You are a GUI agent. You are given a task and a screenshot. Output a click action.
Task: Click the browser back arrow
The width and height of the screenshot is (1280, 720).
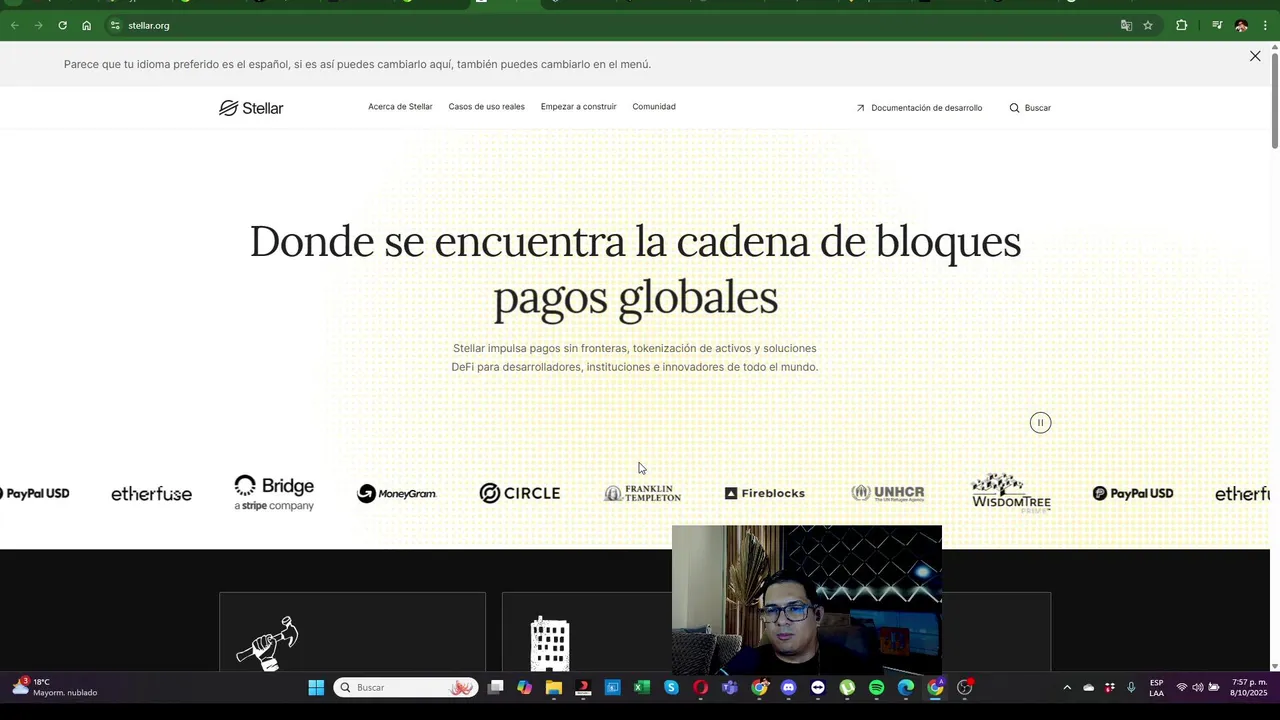(15, 25)
